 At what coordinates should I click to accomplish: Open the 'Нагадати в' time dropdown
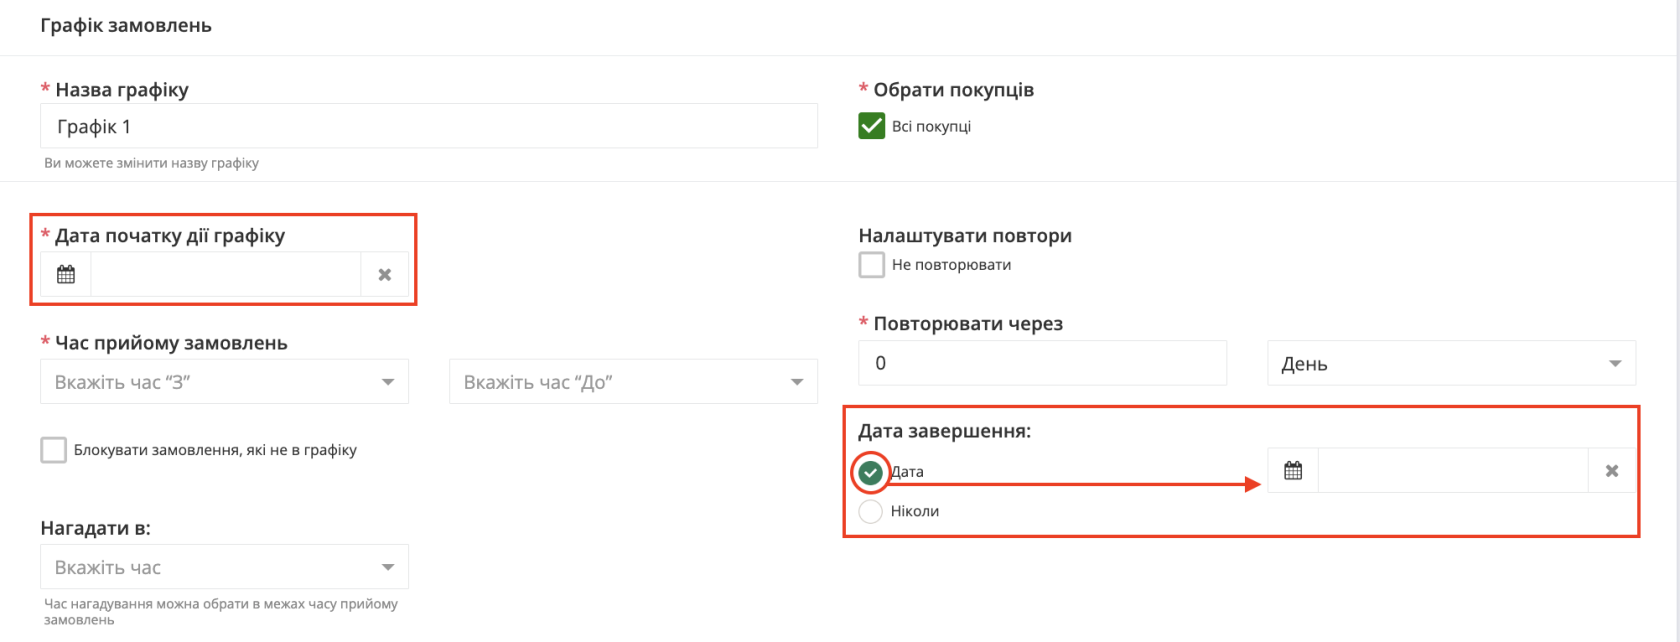click(x=225, y=567)
